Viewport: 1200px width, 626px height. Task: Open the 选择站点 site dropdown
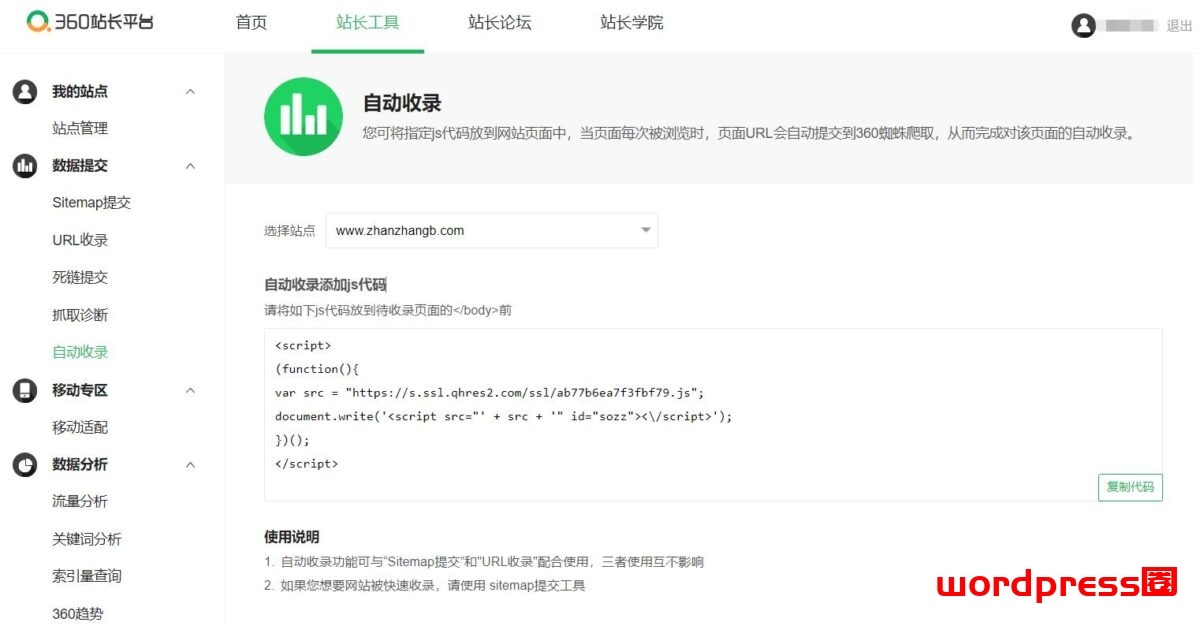(x=492, y=230)
